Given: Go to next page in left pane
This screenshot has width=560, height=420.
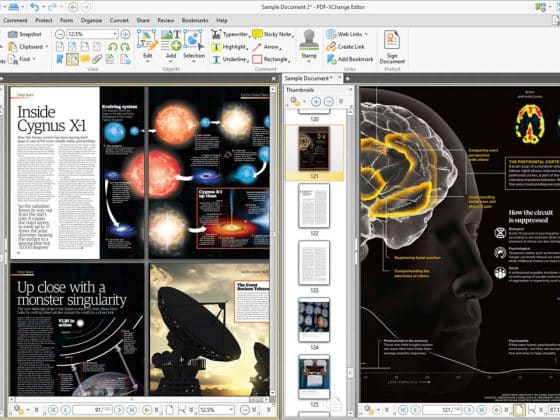Looking at the screenshot, I should [x=119, y=410].
